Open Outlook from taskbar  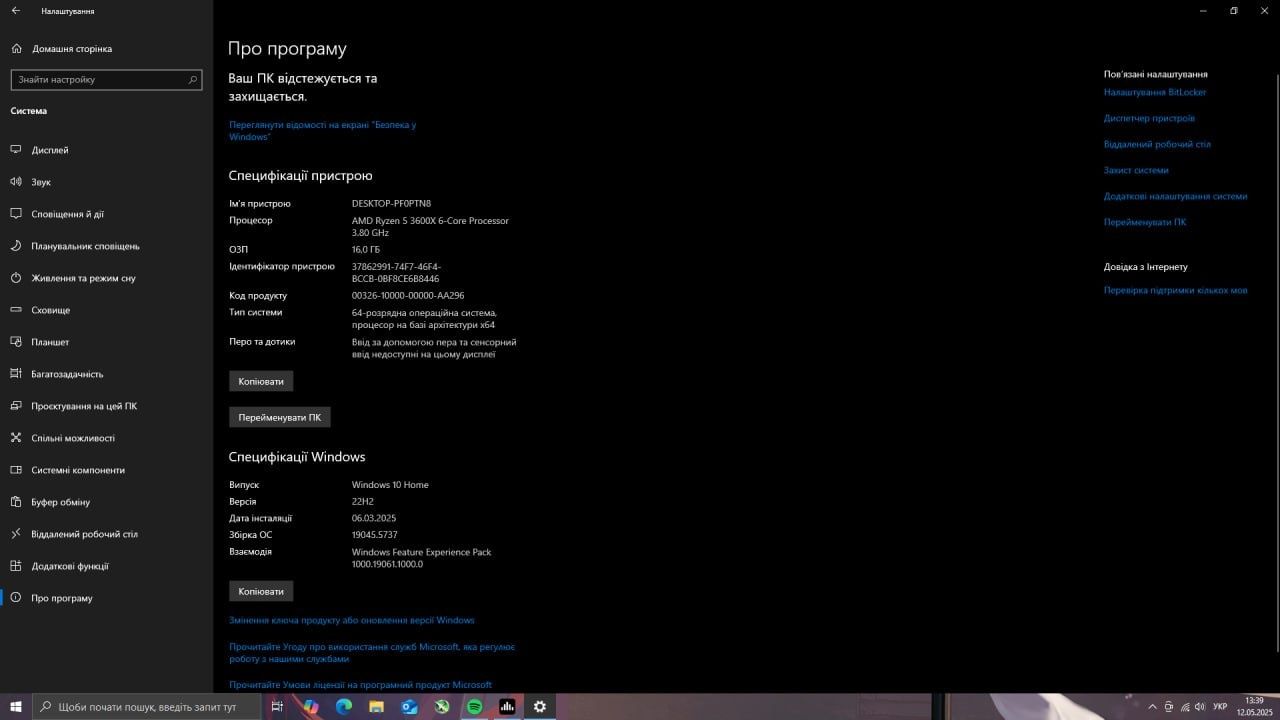pos(409,707)
